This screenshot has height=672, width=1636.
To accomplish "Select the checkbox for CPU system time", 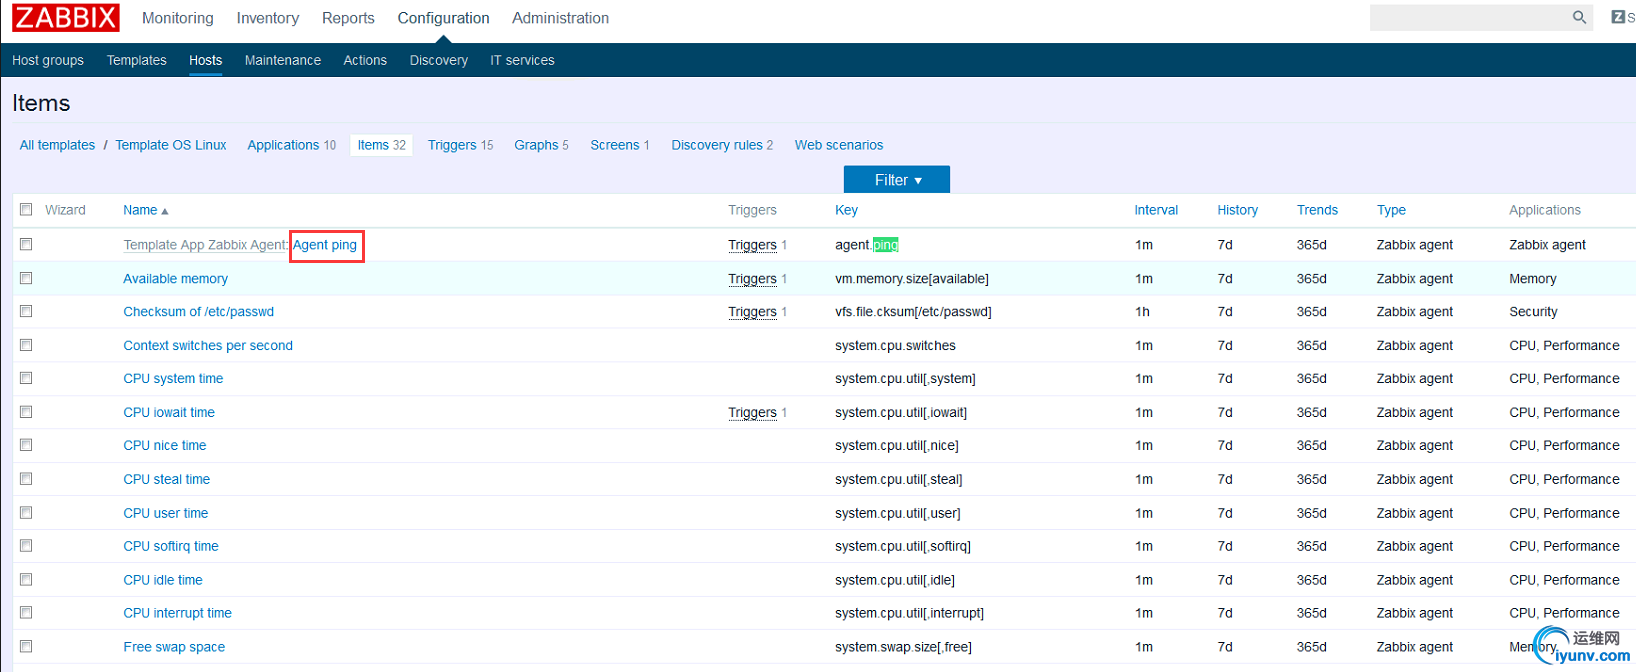I will [x=26, y=378].
